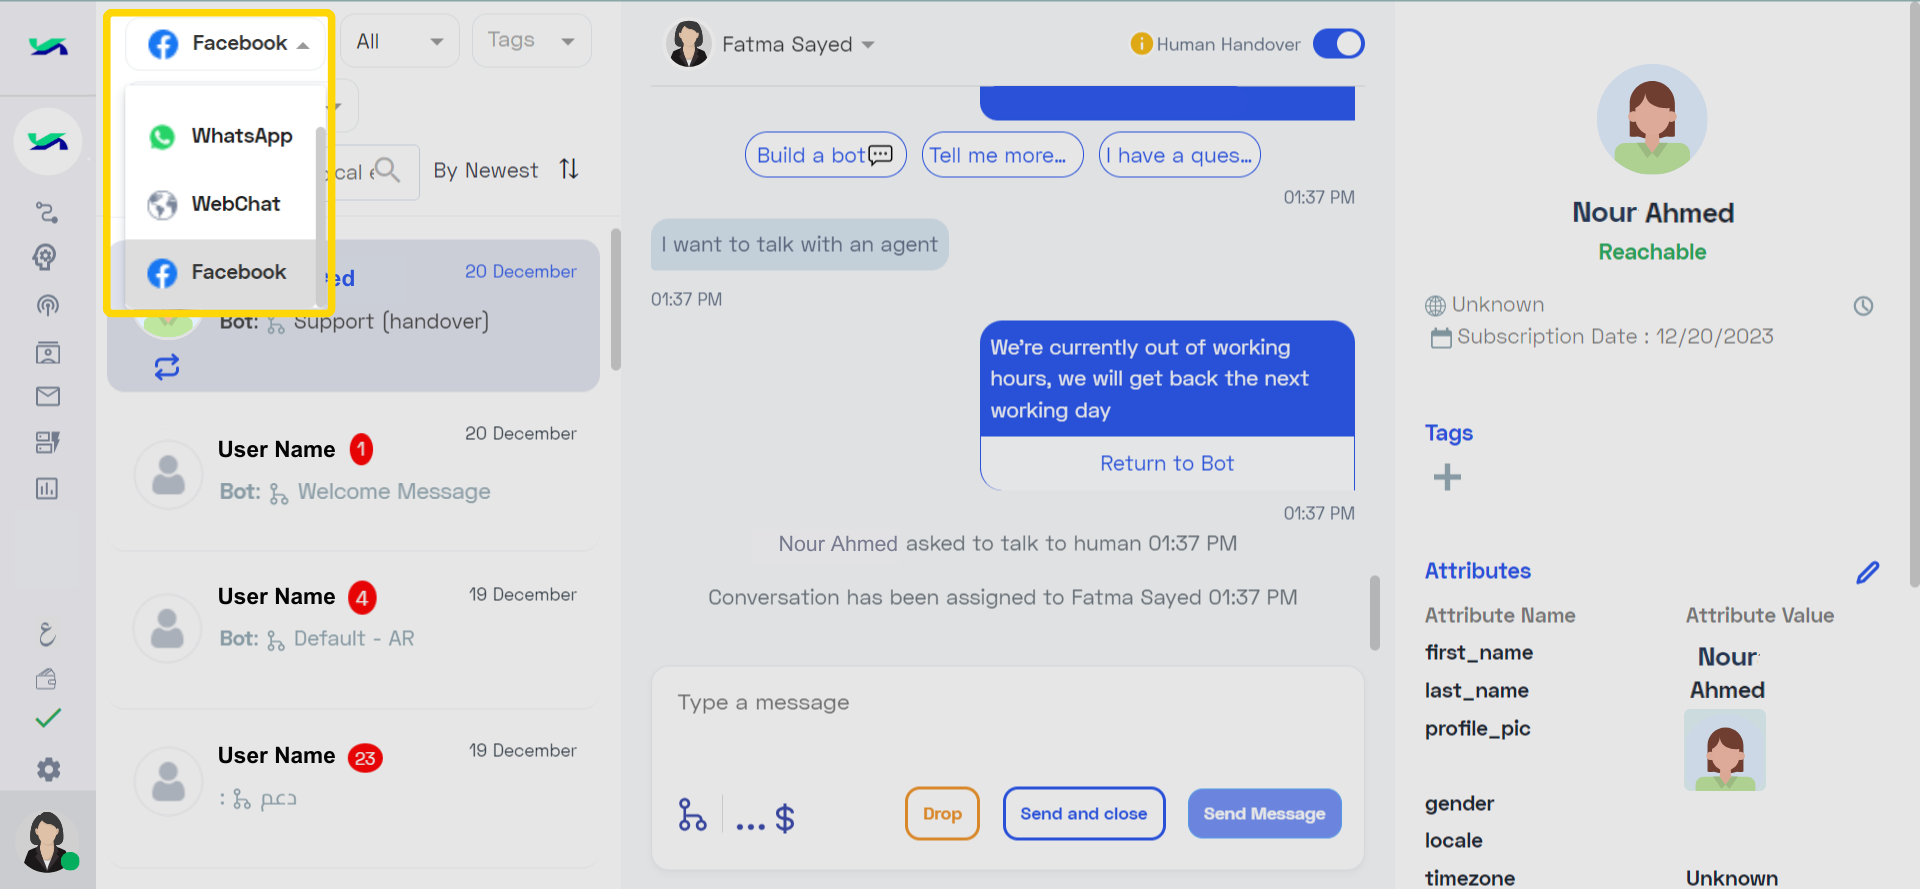
Task: Click the chat messages scrollbar
Action: (x=1375, y=612)
